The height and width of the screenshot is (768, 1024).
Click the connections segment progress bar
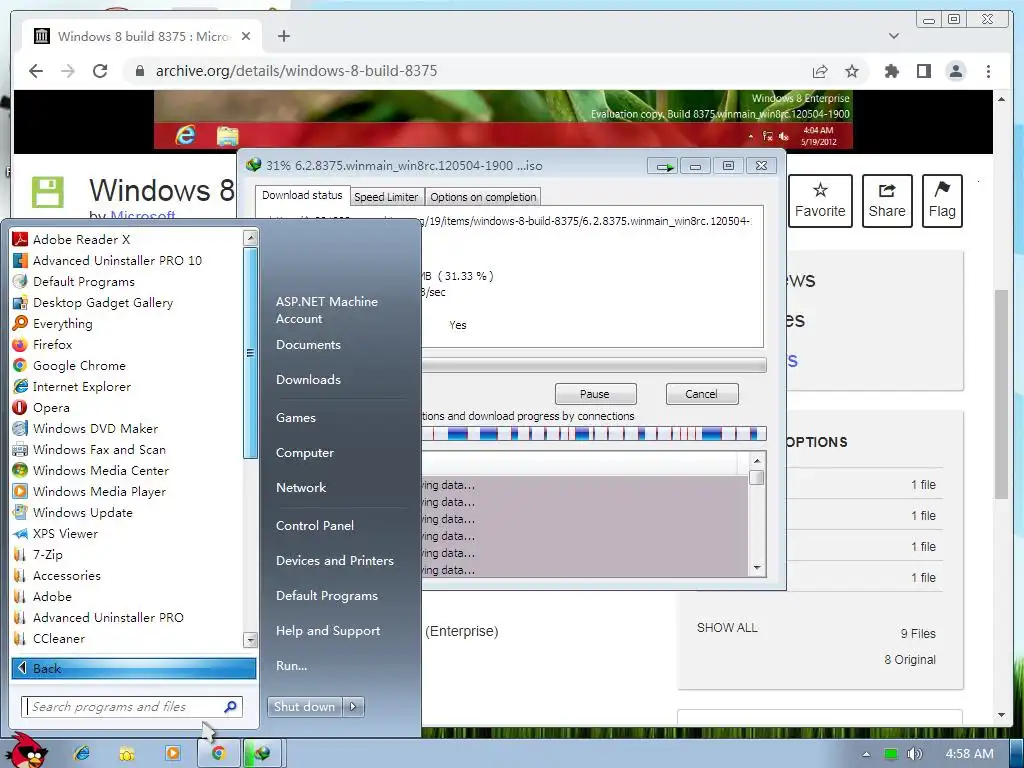coord(593,433)
